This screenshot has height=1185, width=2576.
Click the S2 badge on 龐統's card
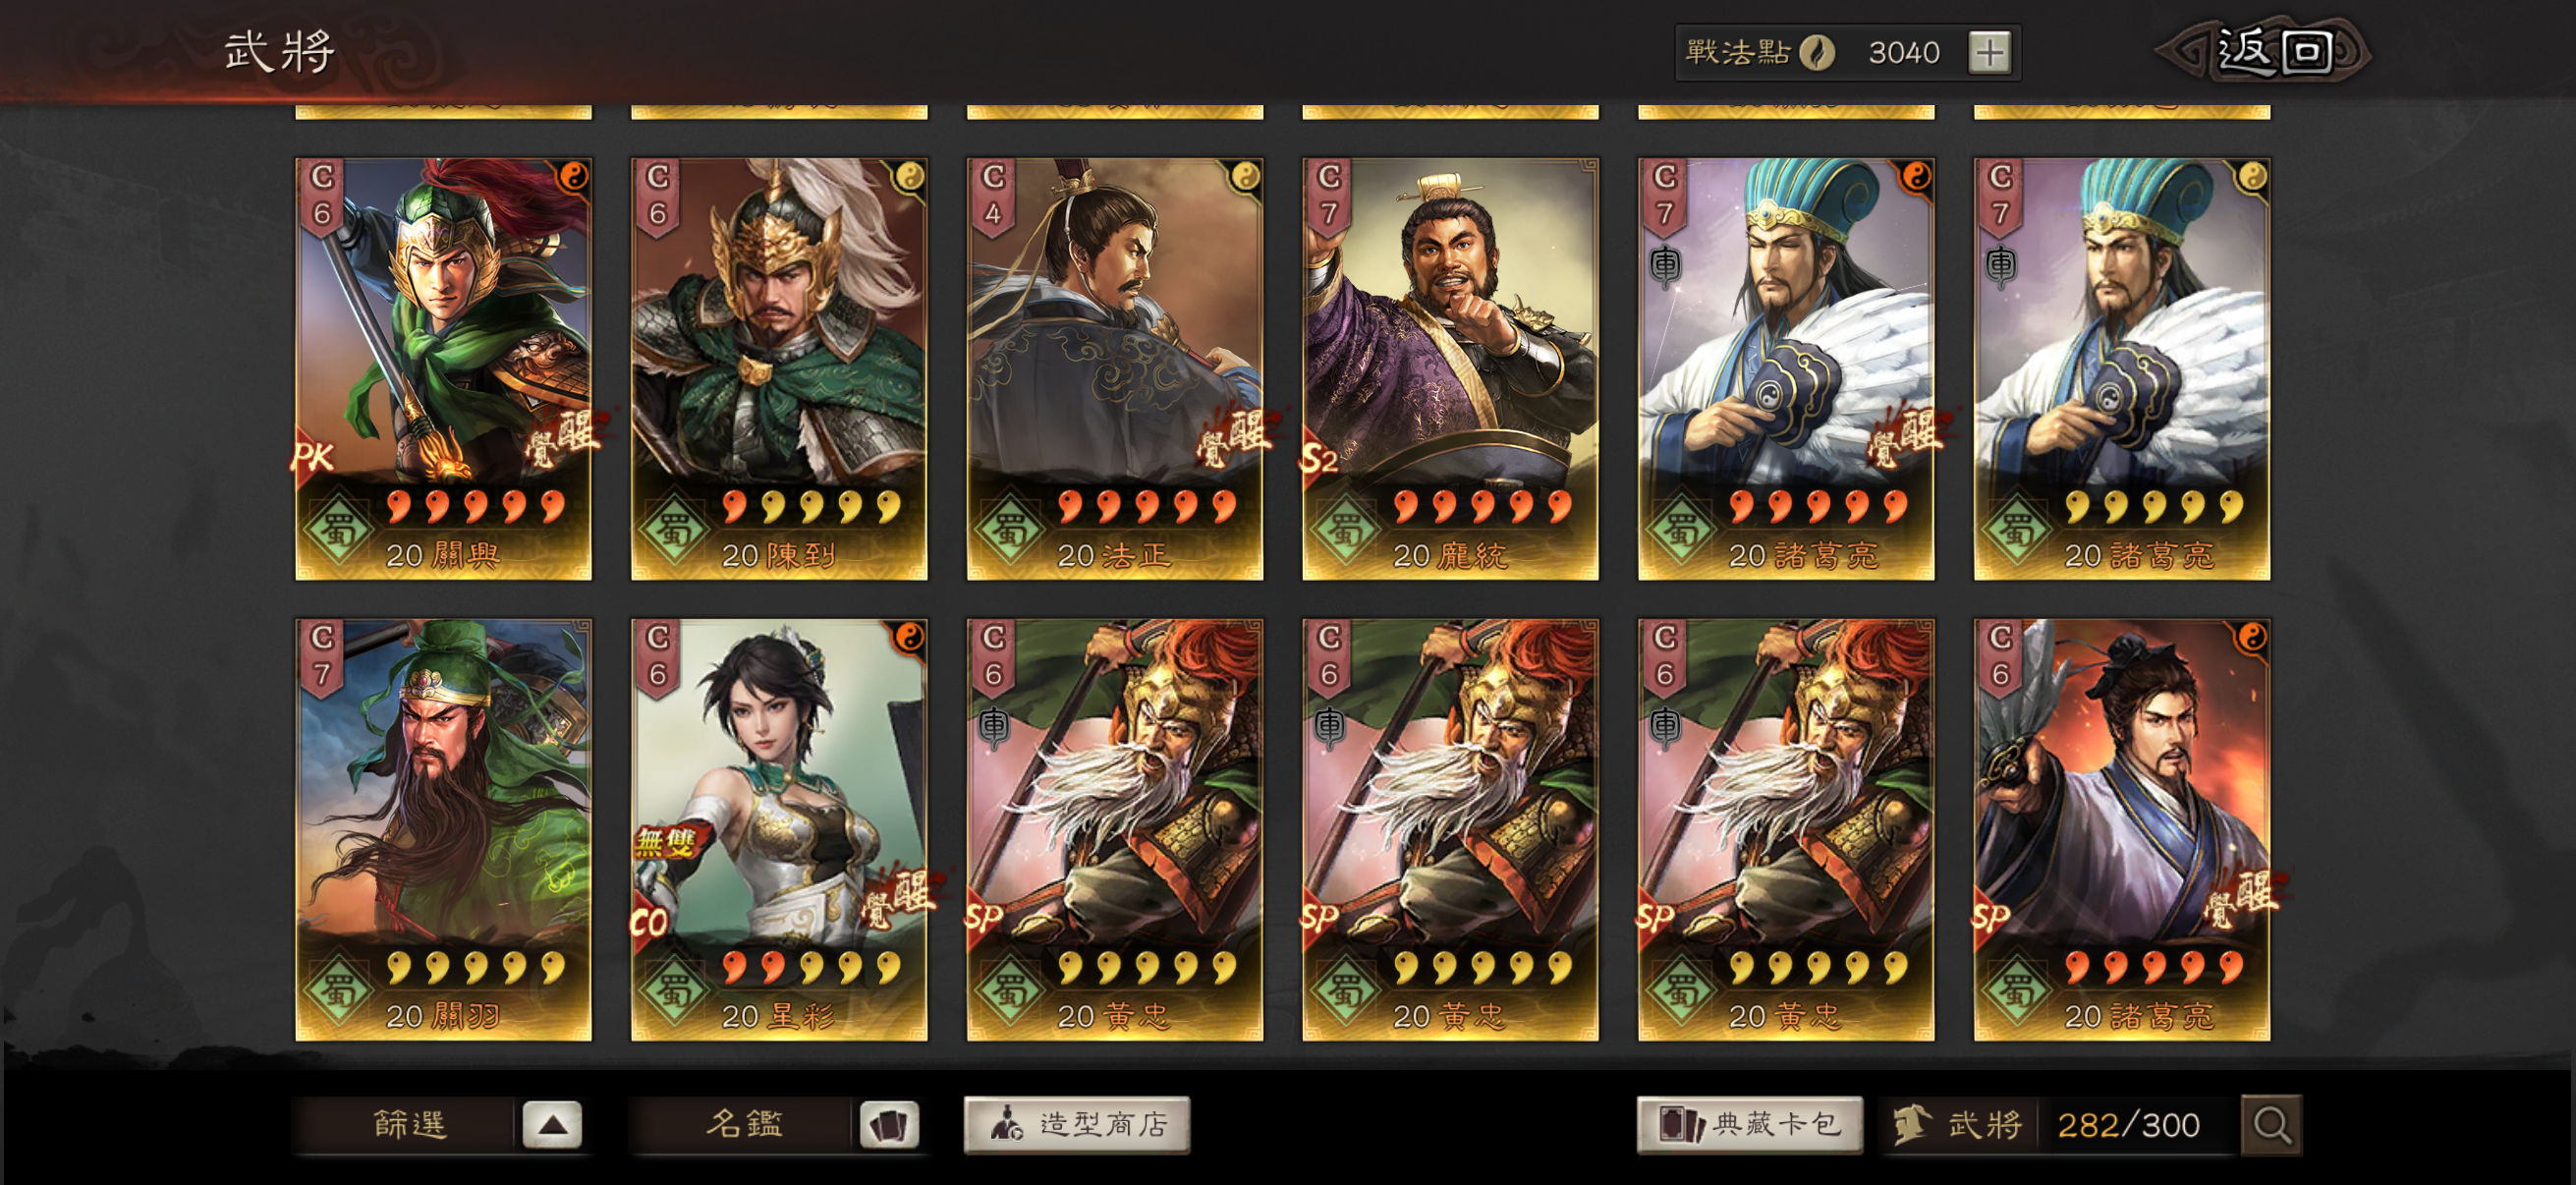tap(1319, 459)
